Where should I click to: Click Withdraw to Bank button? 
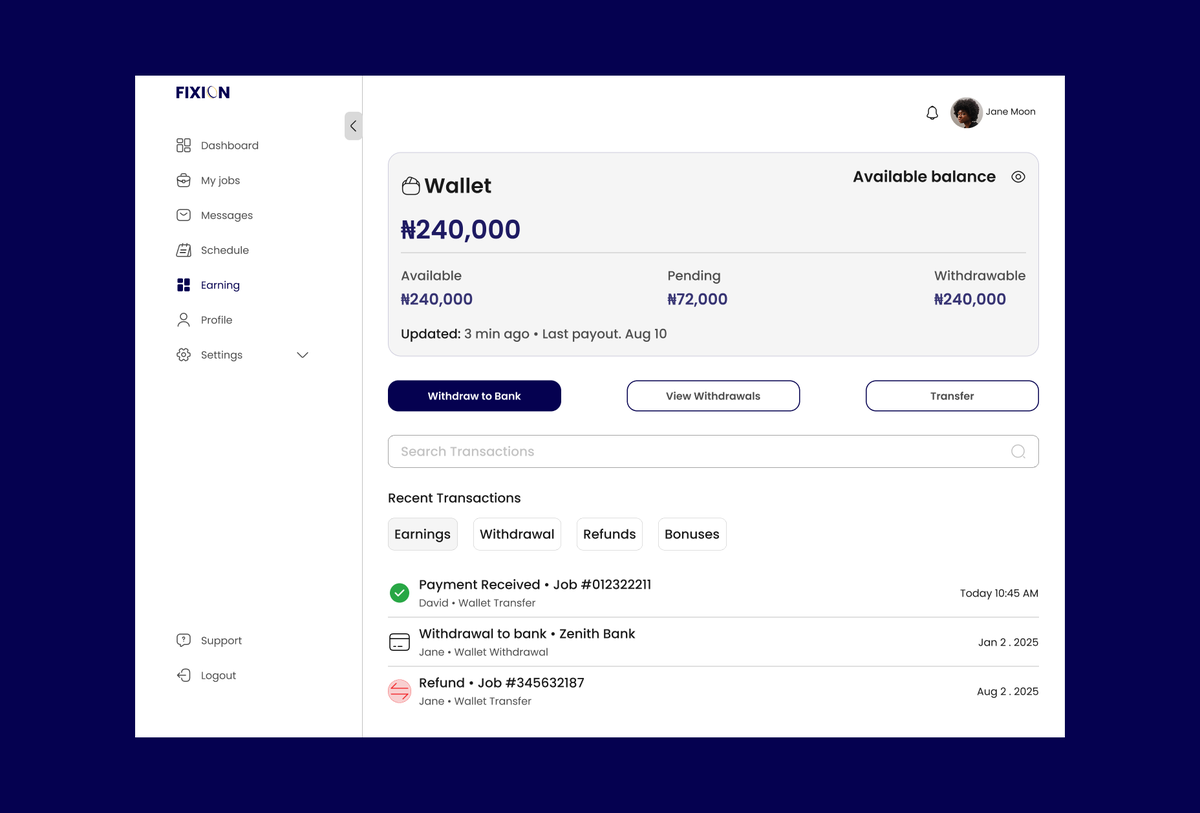point(474,396)
